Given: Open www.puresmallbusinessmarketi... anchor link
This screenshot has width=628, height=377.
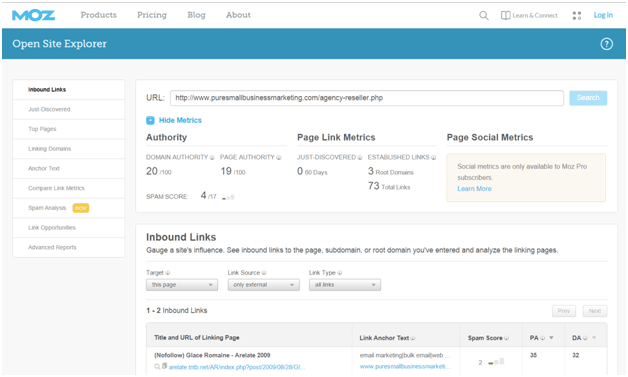Looking at the screenshot, I should [405, 366].
